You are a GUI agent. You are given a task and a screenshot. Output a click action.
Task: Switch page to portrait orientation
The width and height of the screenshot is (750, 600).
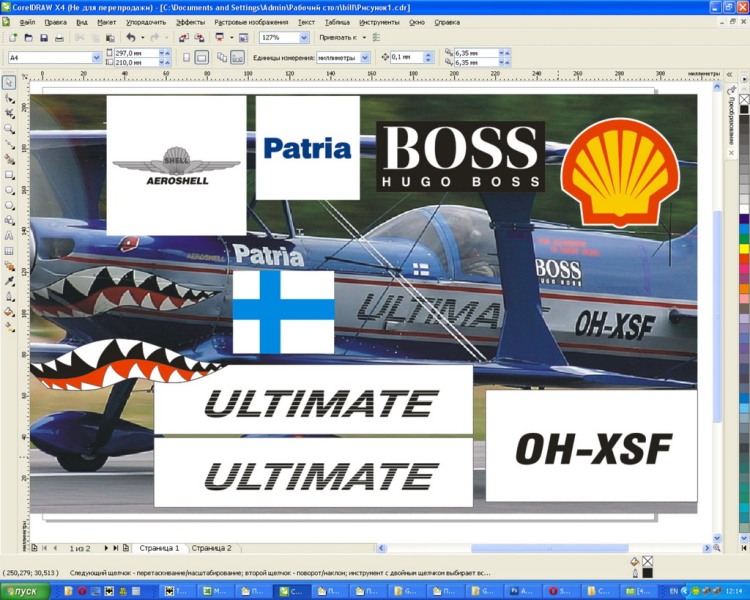[x=187, y=58]
